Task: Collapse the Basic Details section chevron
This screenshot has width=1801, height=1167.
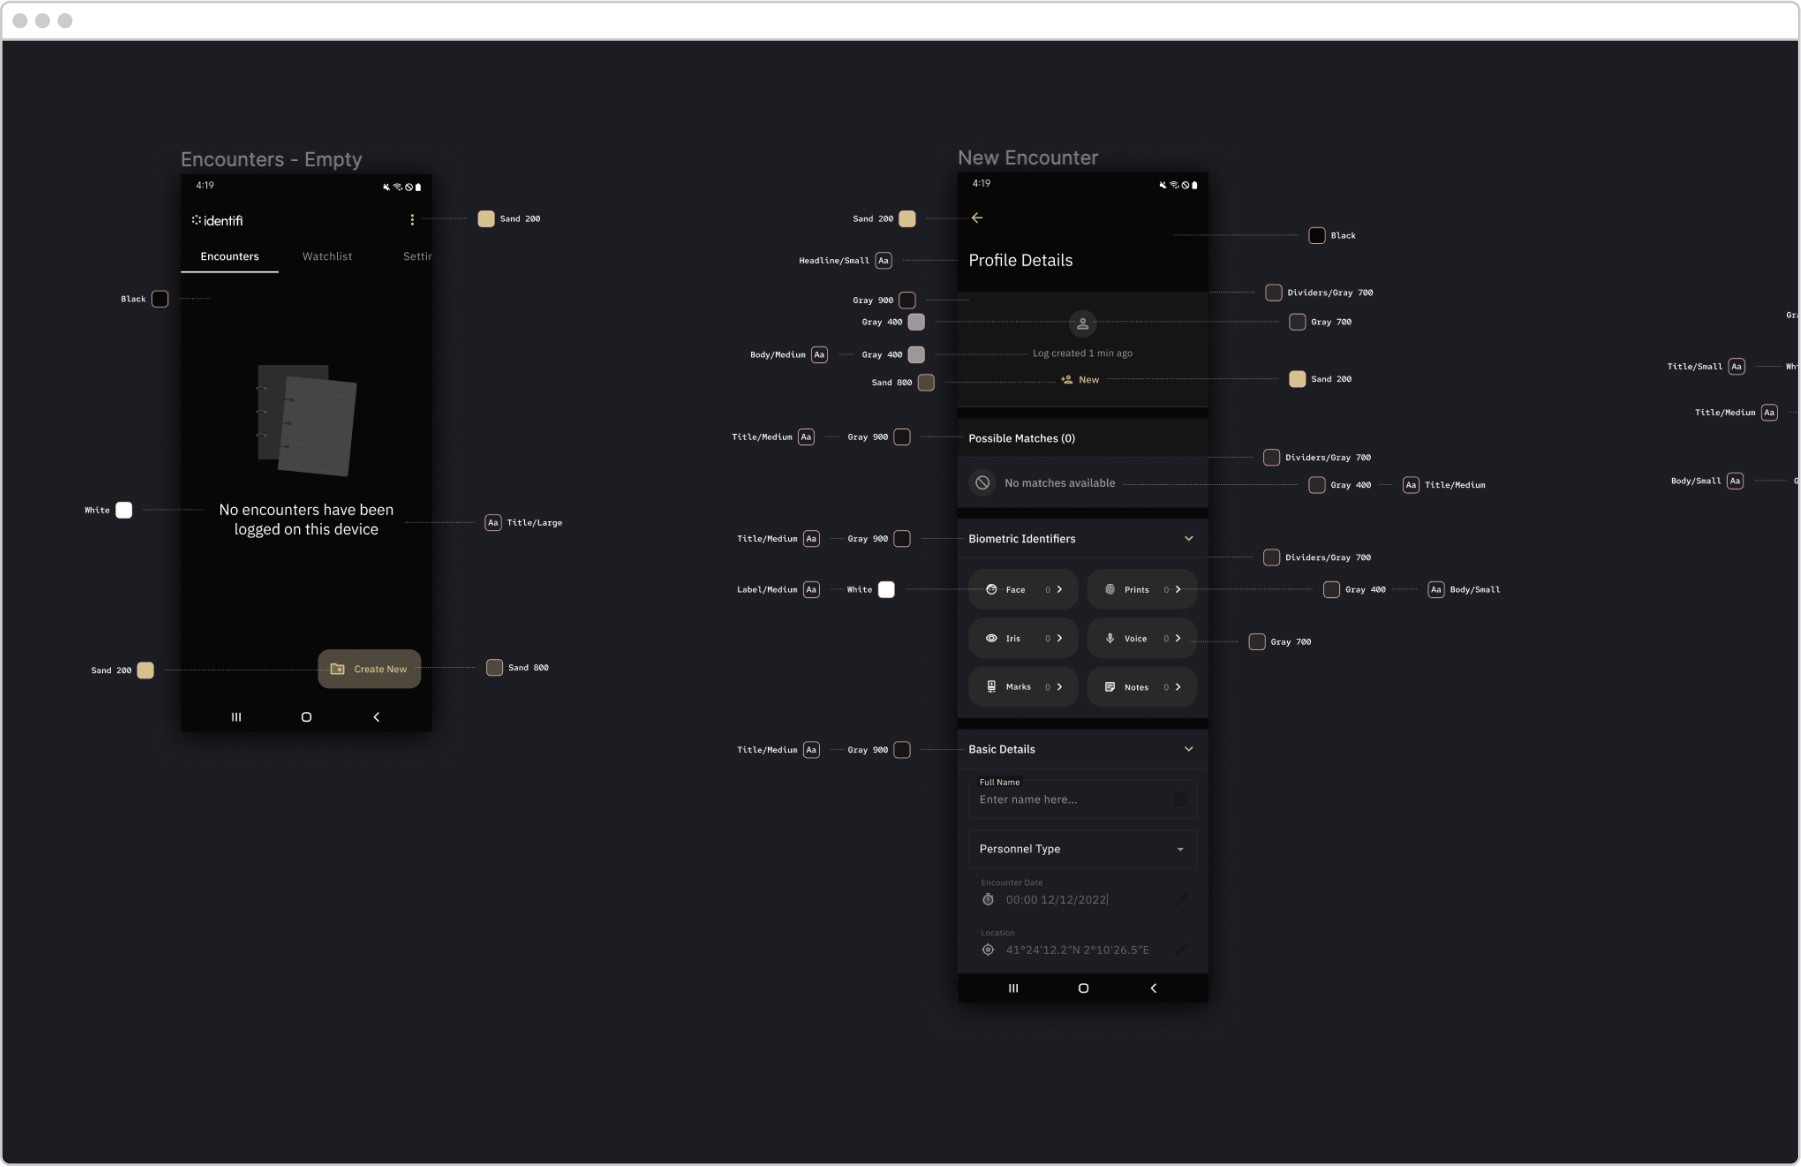Action: [1189, 749]
